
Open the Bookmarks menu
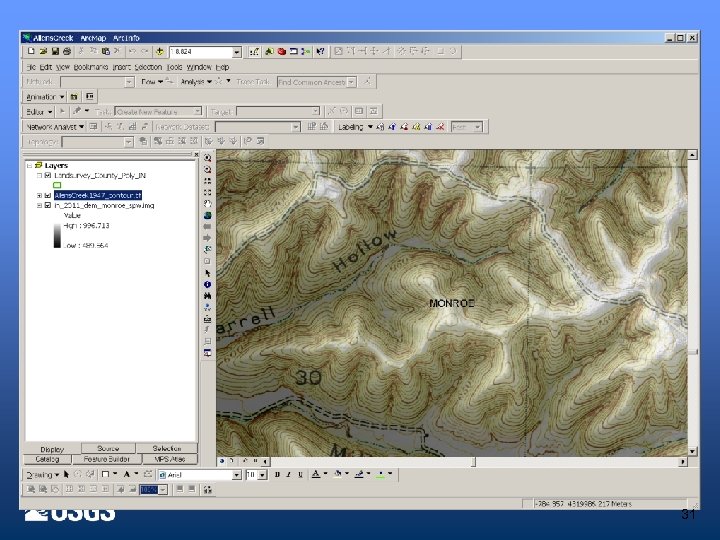tap(91, 67)
